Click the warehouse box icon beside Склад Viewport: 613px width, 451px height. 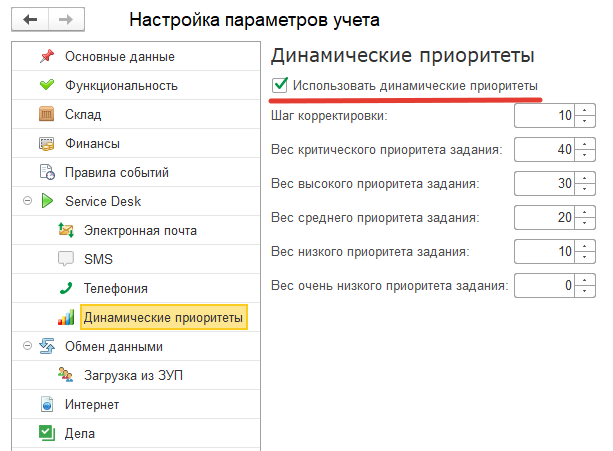tap(47, 114)
